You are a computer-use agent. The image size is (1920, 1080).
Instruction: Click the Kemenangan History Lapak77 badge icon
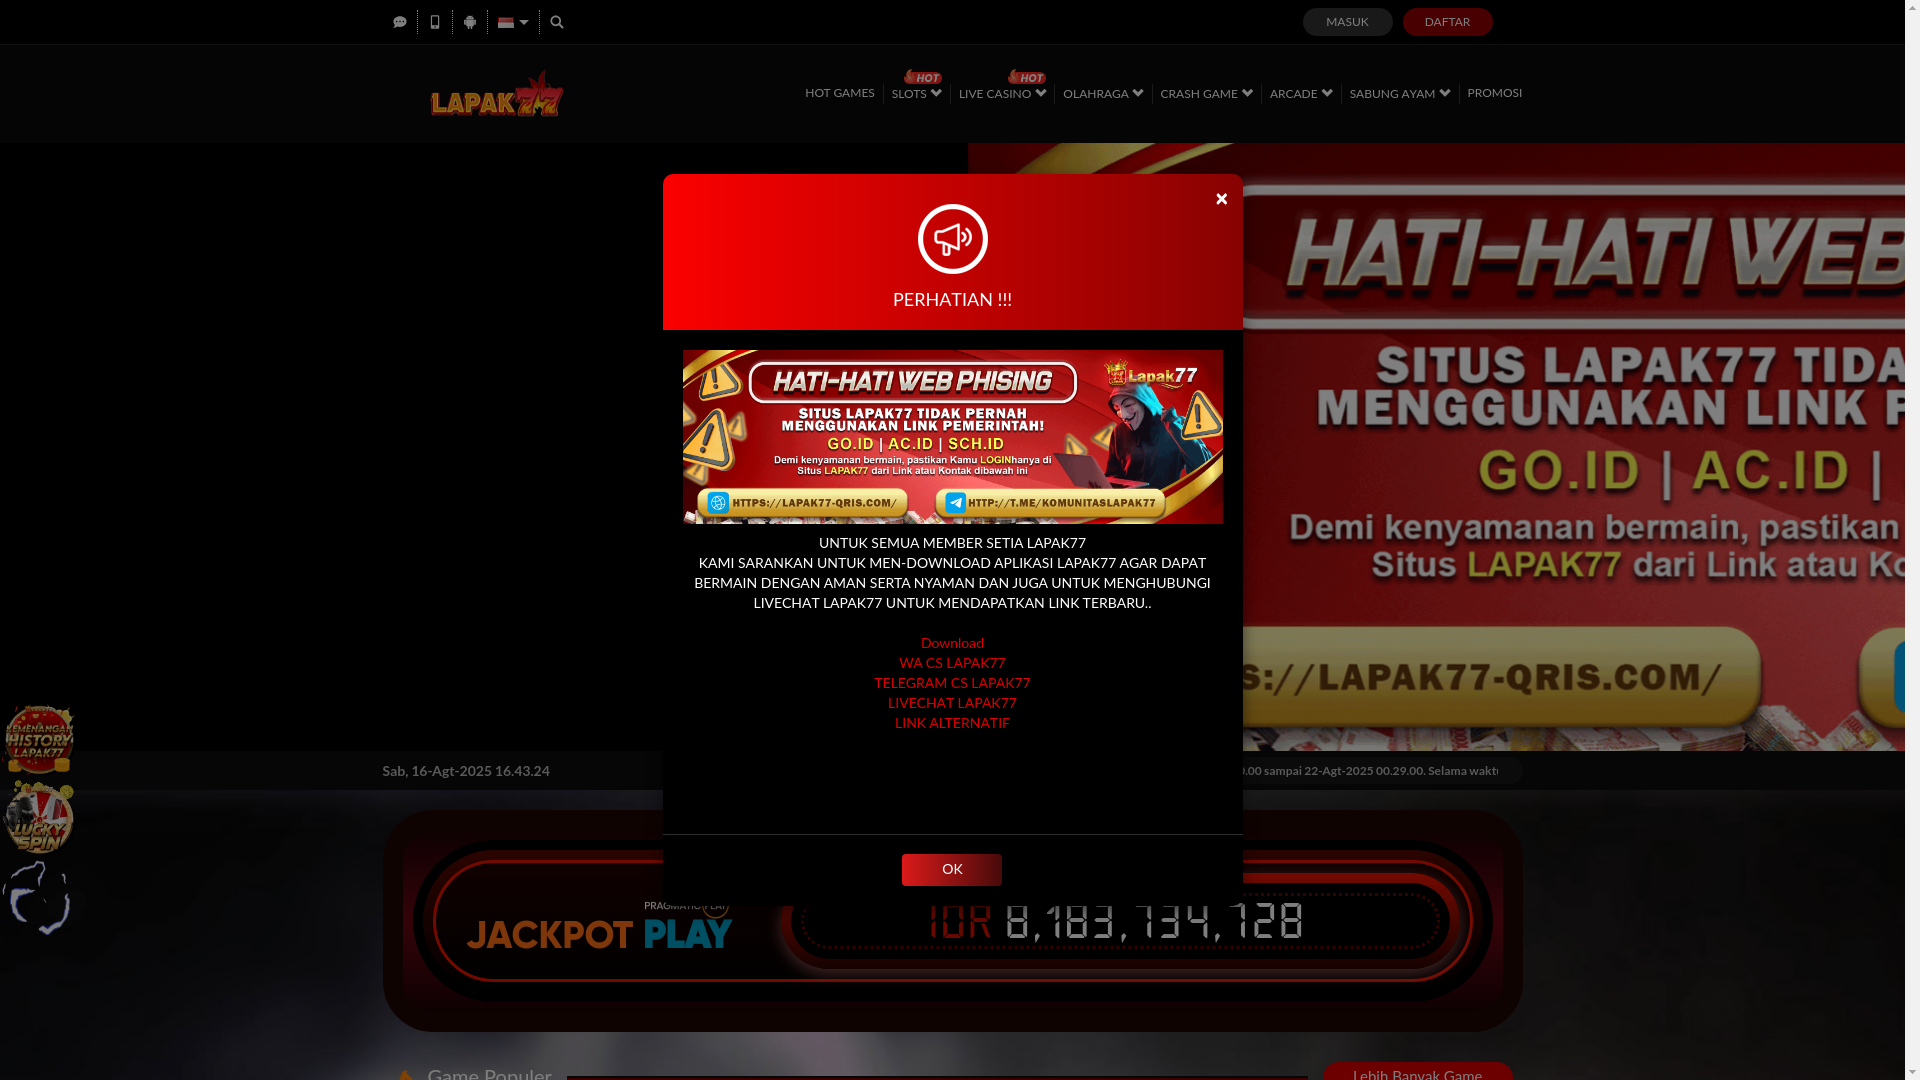39,740
